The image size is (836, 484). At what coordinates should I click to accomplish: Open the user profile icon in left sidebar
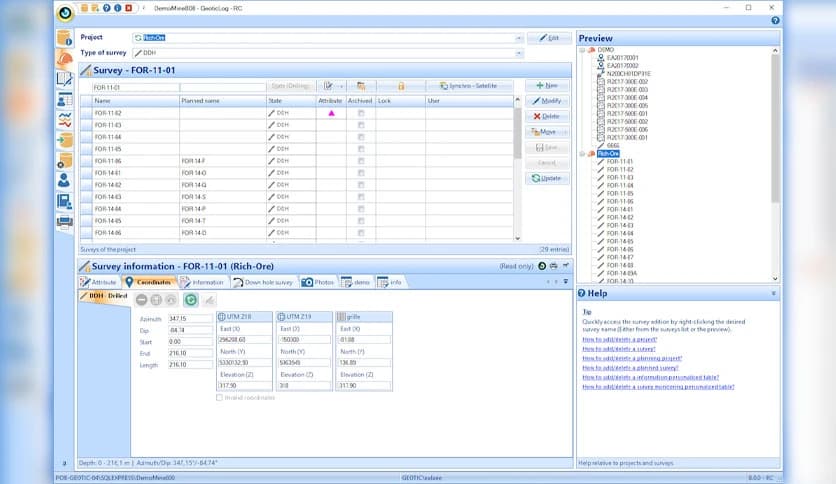(x=64, y=180)
